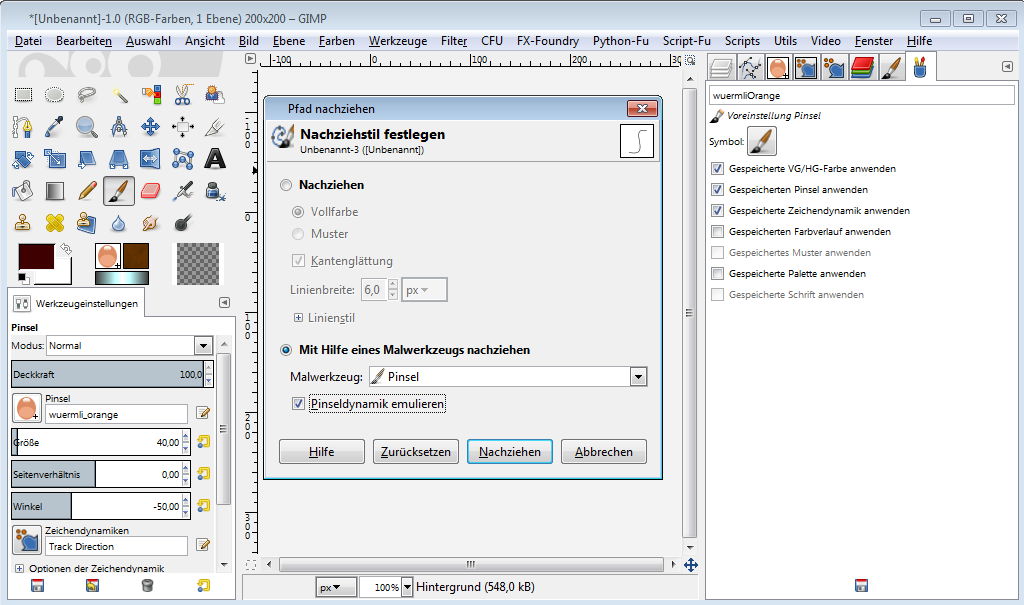Click the Deckkraft opacity slider
The image size is (1024, 605).
click(108, 374)
